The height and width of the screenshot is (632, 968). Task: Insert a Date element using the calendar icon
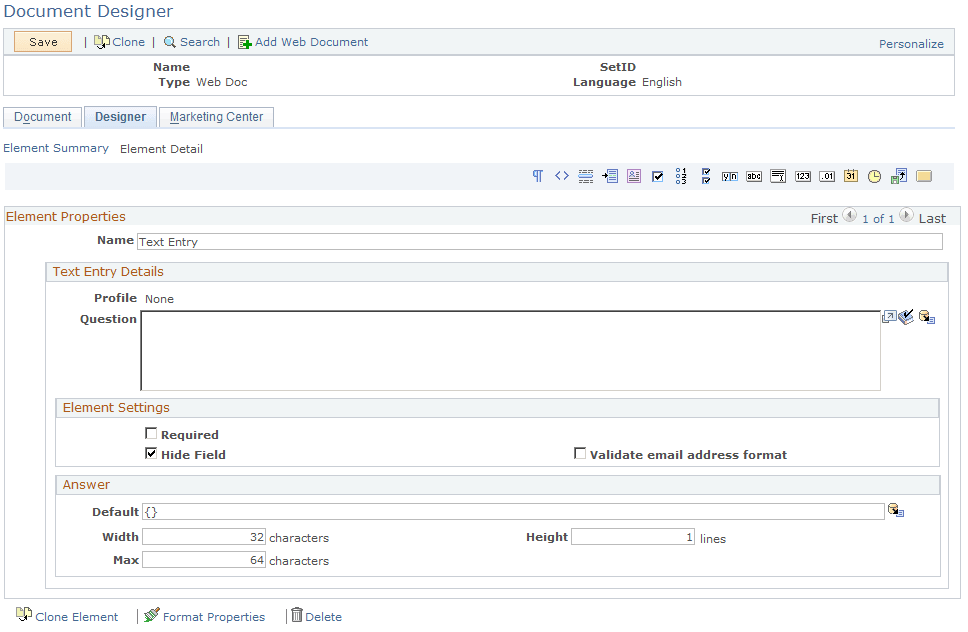pos(850,175)
